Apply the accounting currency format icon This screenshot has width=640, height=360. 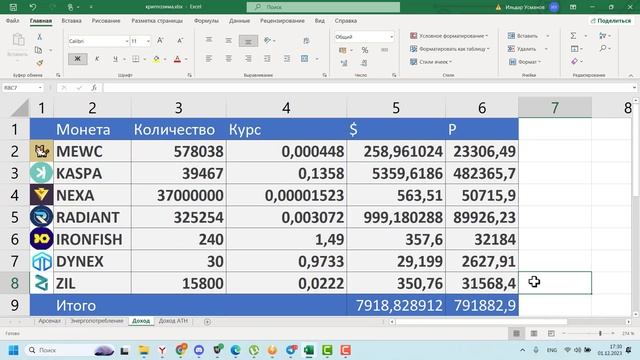point(342,50)
